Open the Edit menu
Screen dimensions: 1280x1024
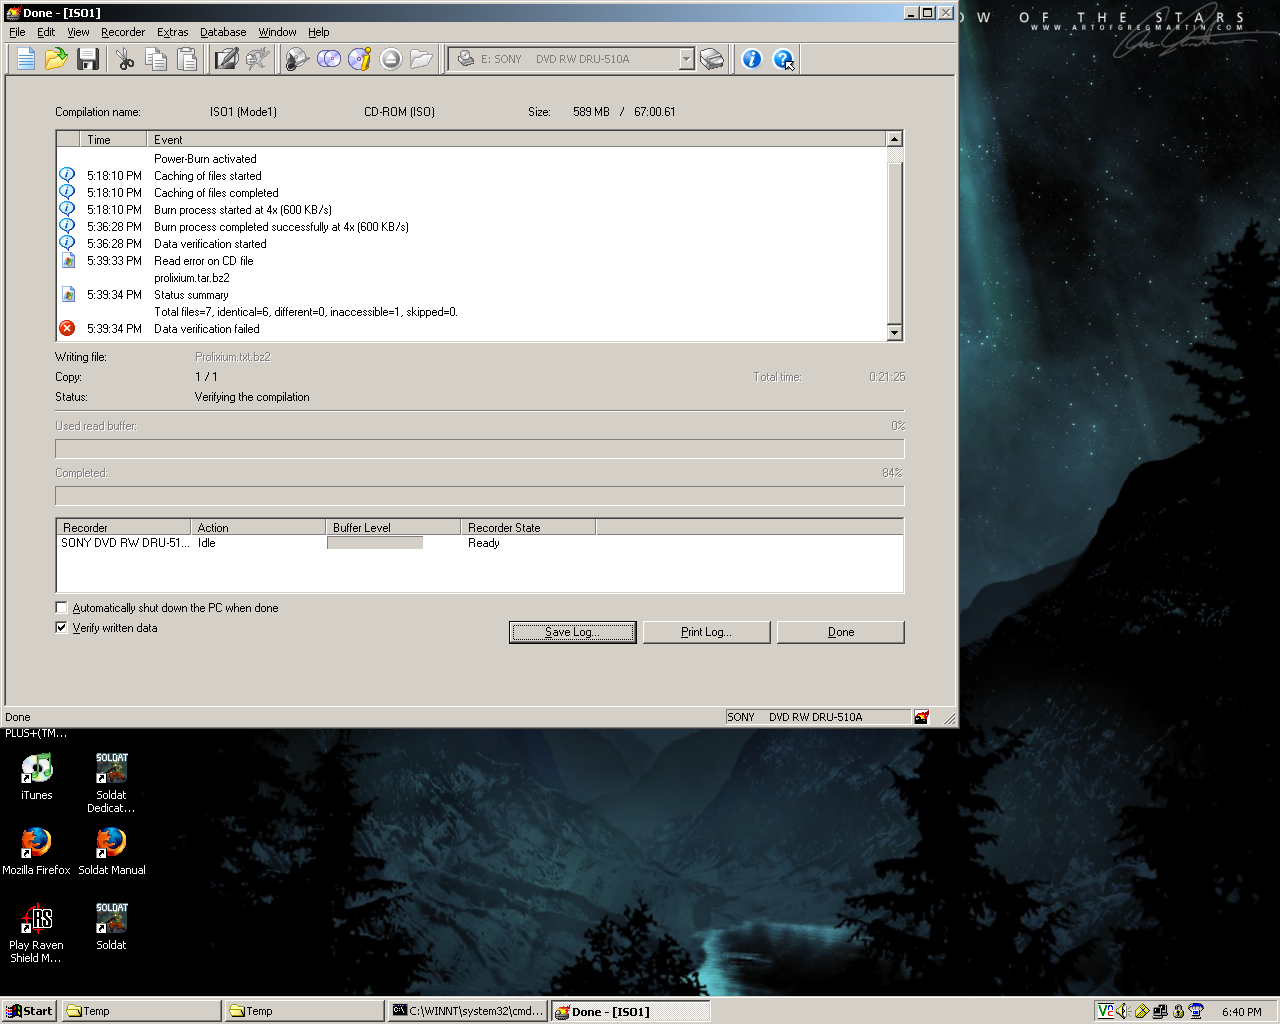(46, 32)
